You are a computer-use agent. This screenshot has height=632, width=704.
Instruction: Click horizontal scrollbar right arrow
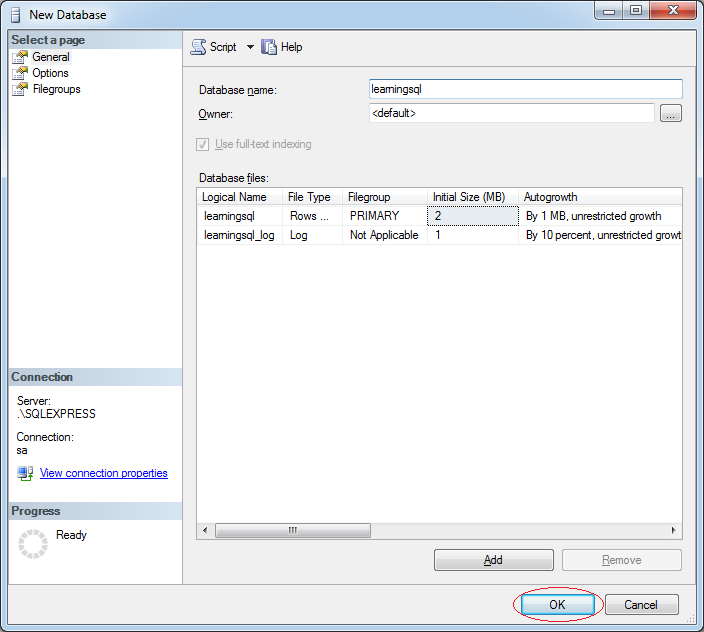[x=673, y=530]
